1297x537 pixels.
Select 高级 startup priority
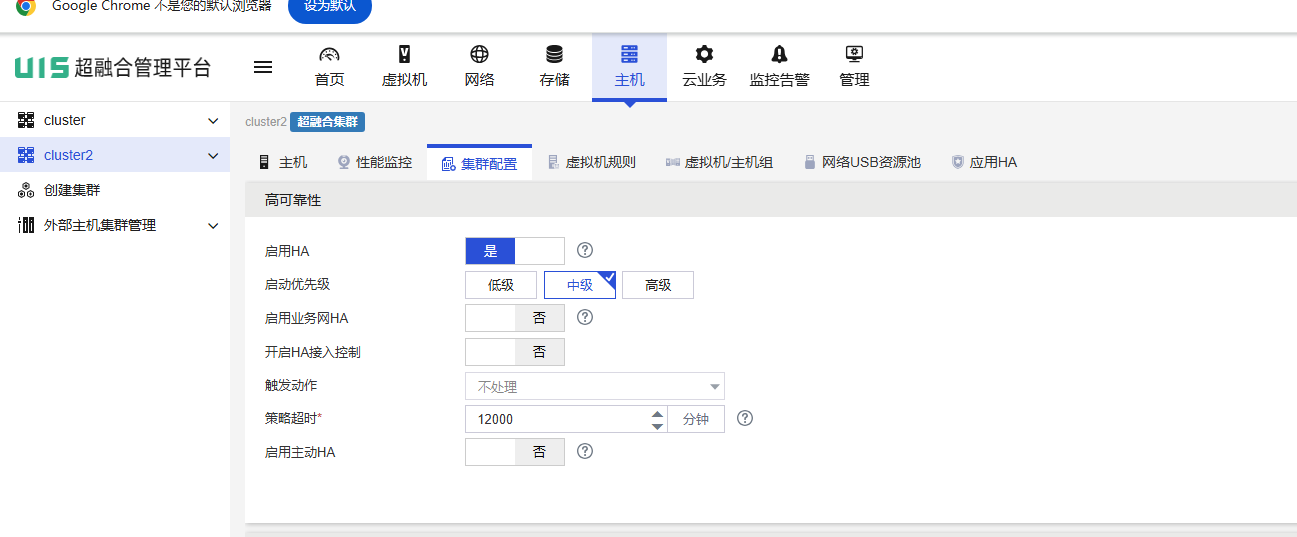tap(657, 285)
